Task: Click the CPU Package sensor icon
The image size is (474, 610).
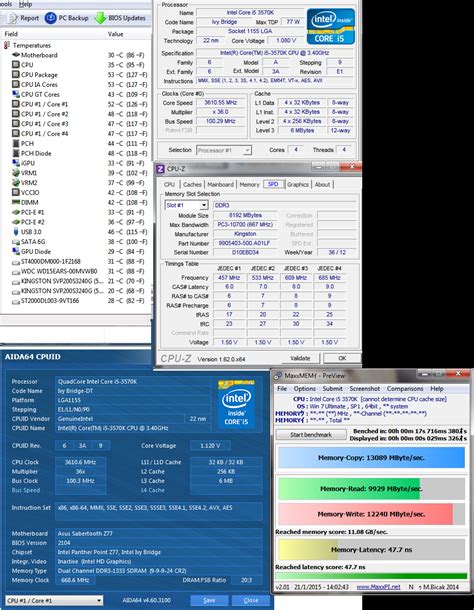Action: (16, 75)
